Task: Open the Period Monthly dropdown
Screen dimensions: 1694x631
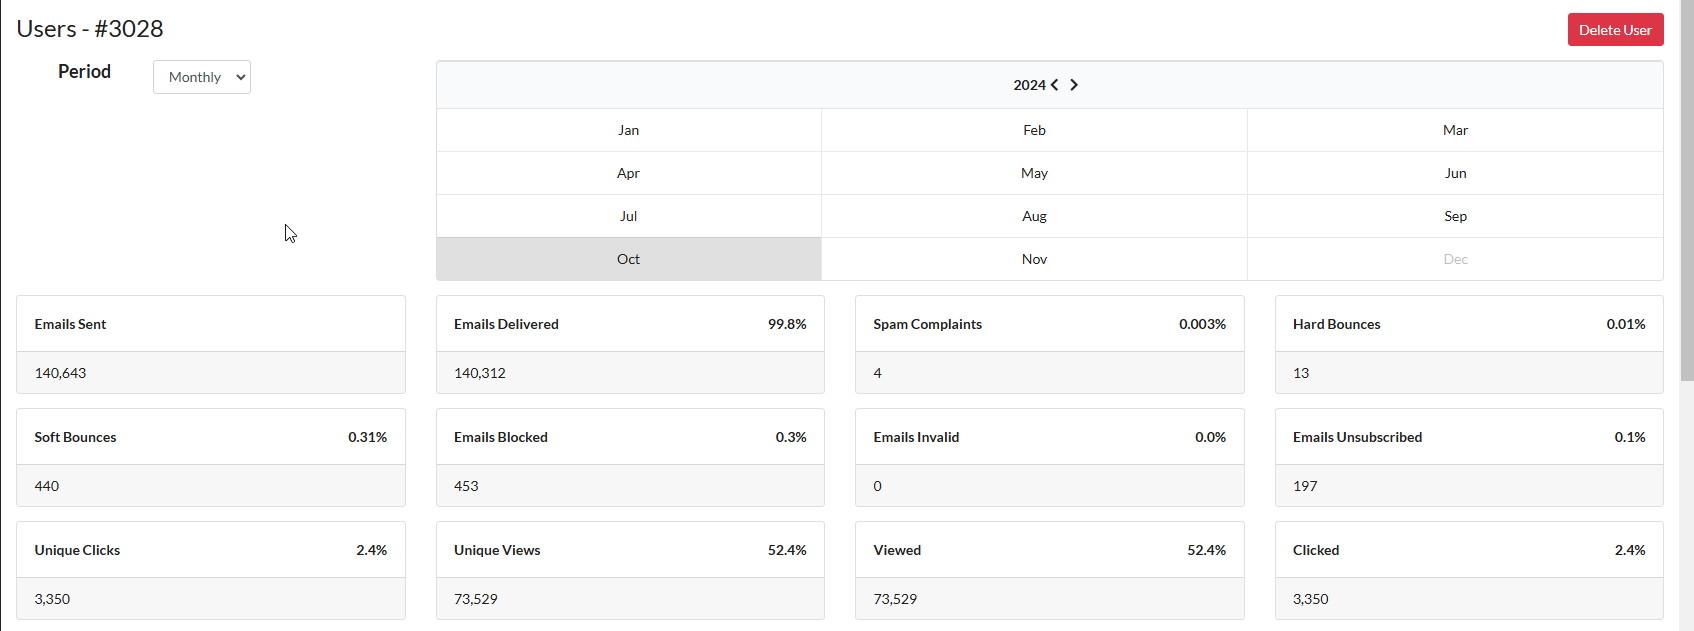Action: pos(202,77)
